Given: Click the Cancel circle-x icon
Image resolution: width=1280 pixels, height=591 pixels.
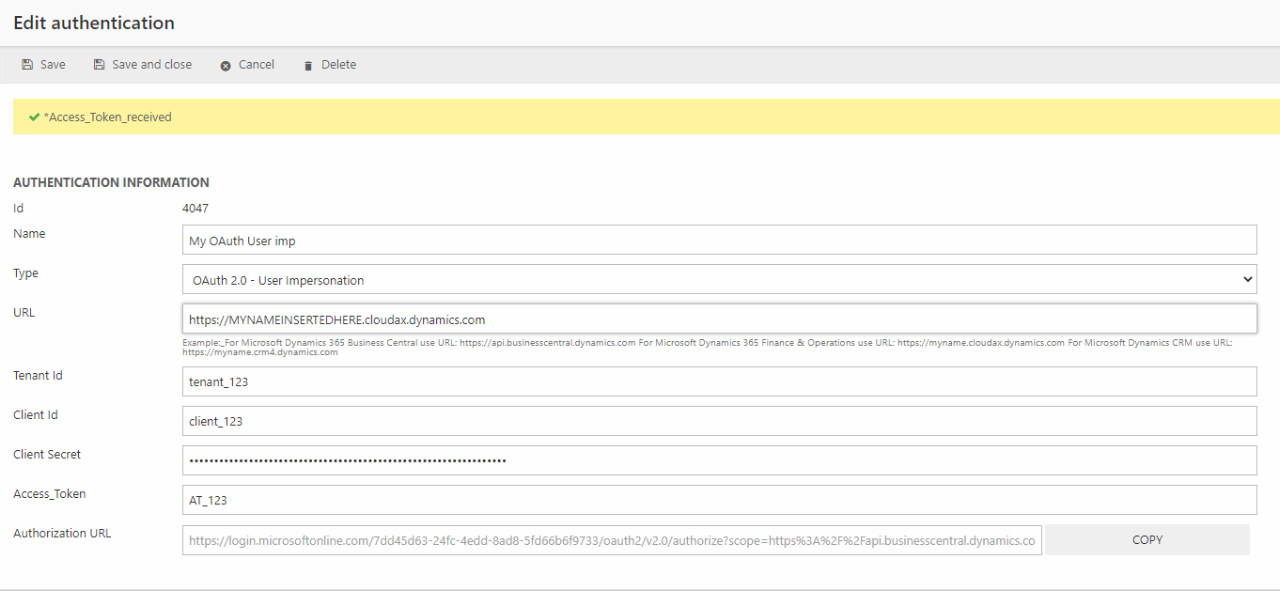Looking at the screenshot, I should click(x=226, y=65).
